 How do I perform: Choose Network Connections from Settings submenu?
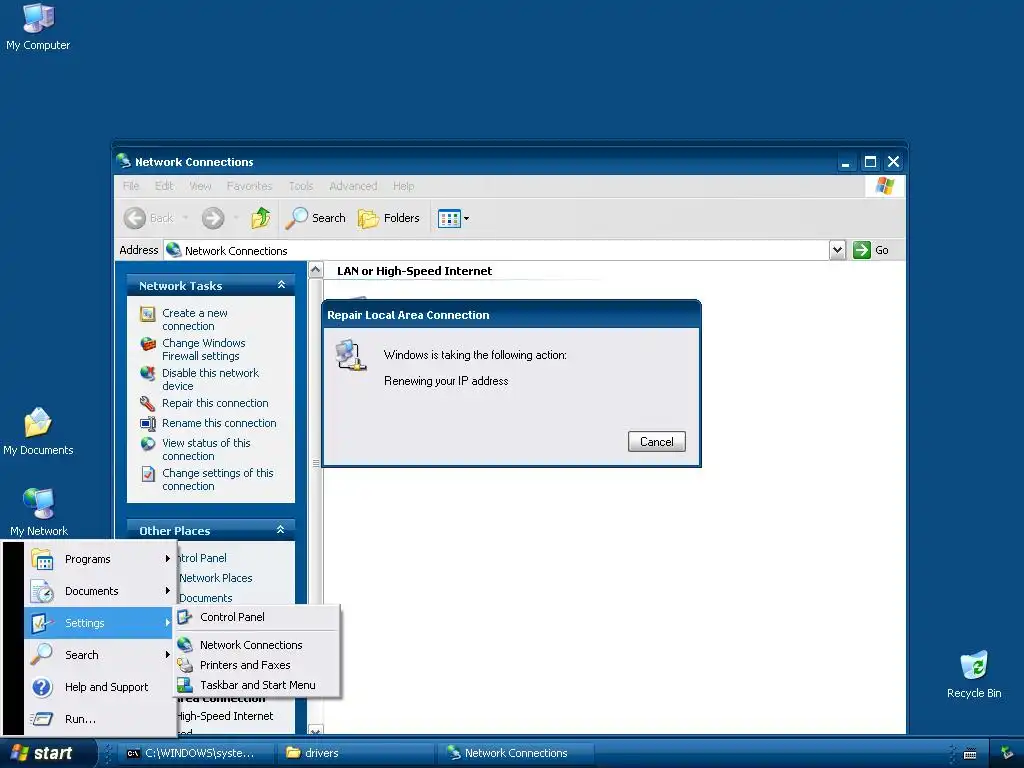(x=257, y=645)
